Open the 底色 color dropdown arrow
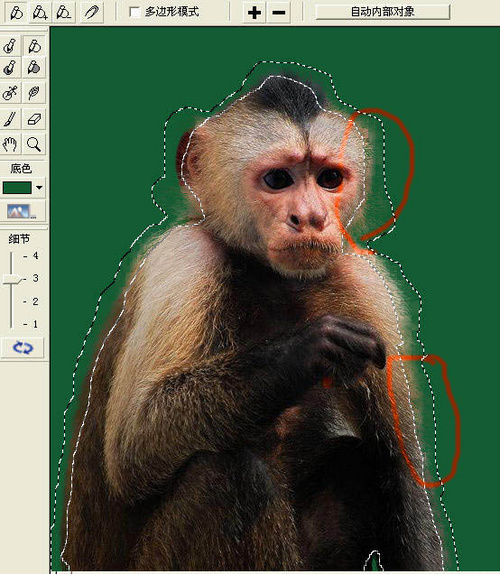Viewport: 500px width, 574px height. click(39, 188)
